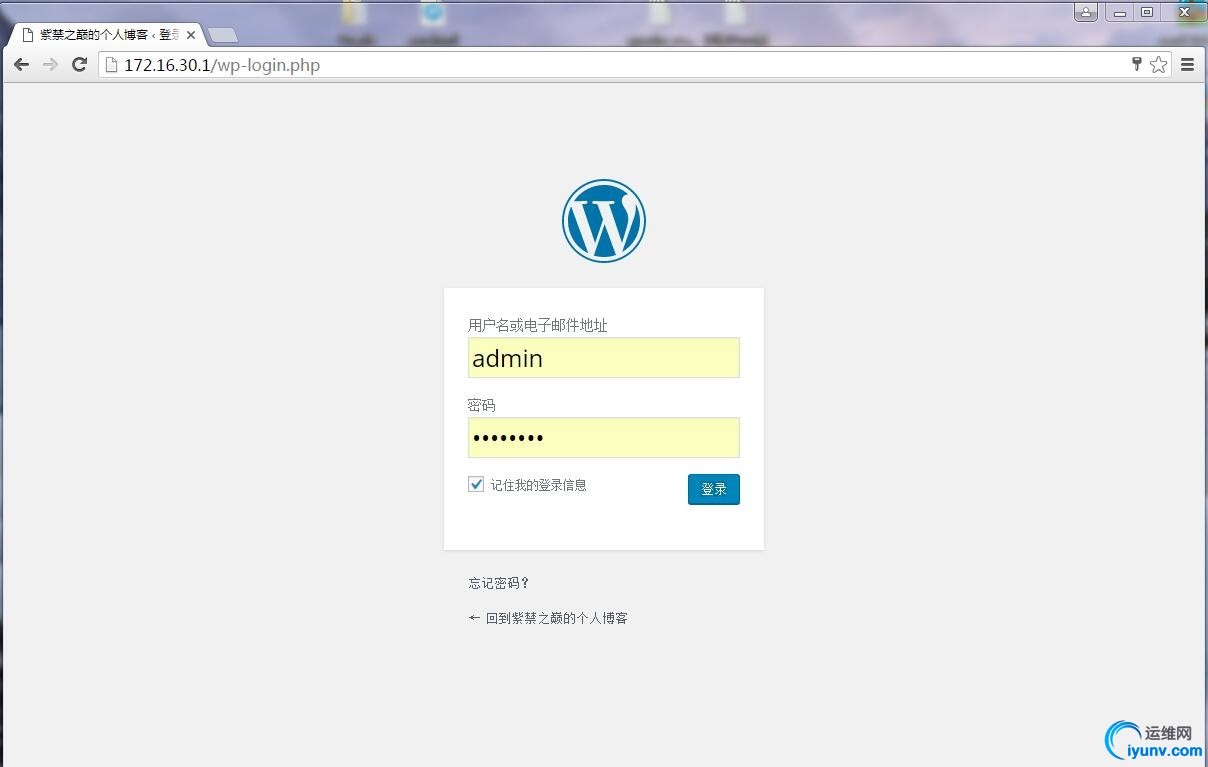The image size is (1208, 767).
Task: Click the WordPress logo
Action: pyautogui.click(x=604, y=221)
